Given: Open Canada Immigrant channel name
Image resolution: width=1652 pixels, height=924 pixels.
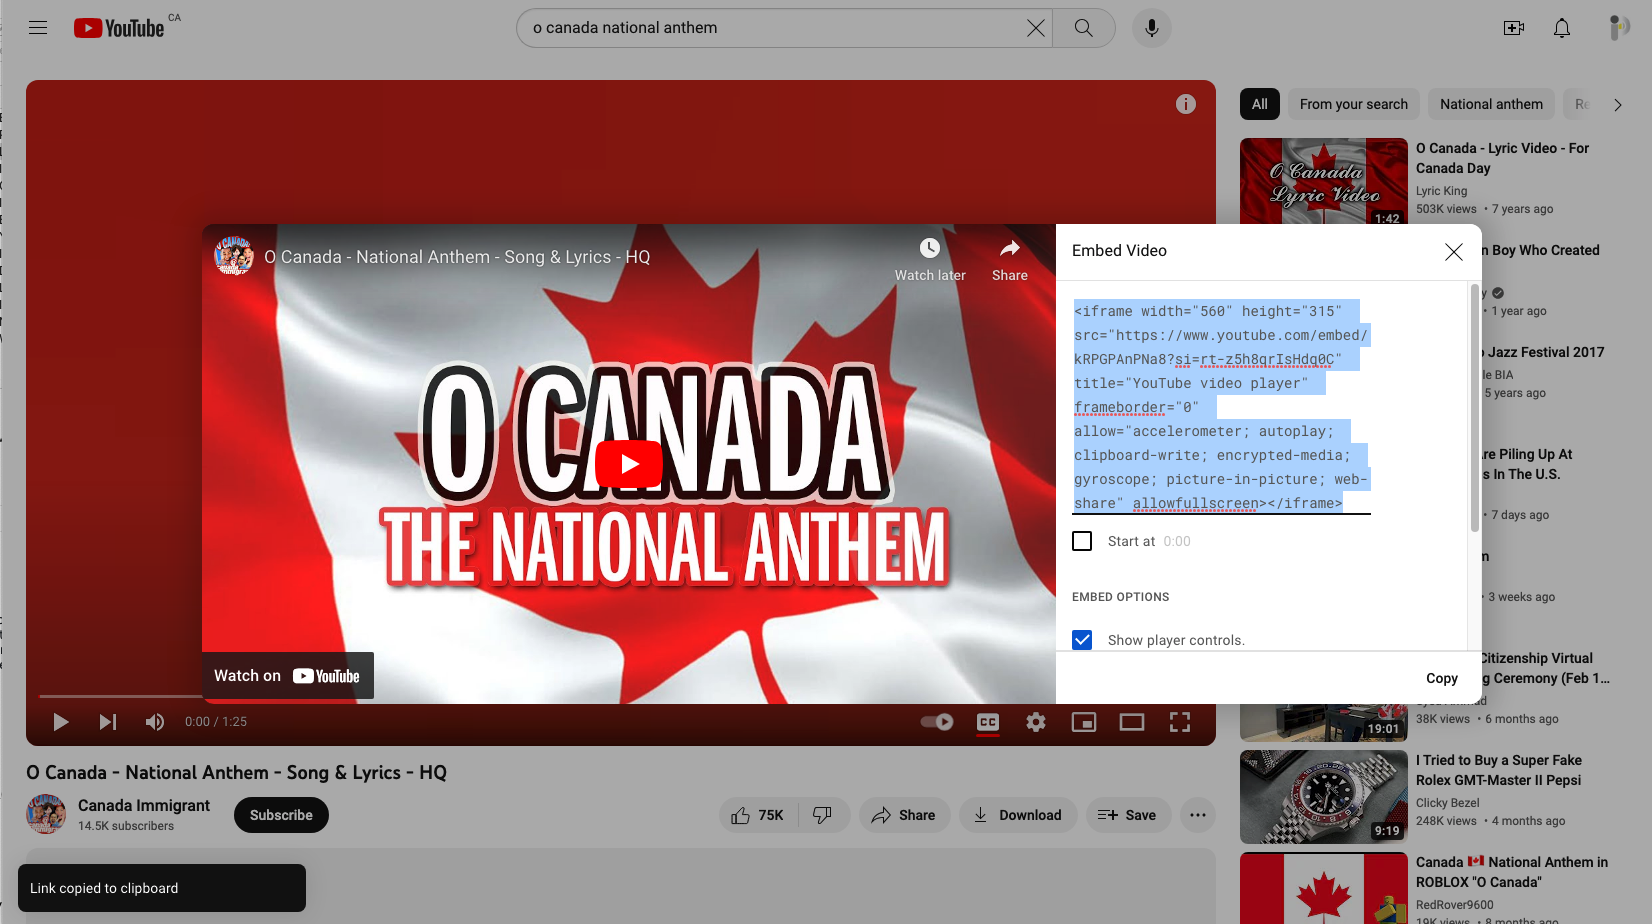Looking at the screenshot, I should 144,805.
